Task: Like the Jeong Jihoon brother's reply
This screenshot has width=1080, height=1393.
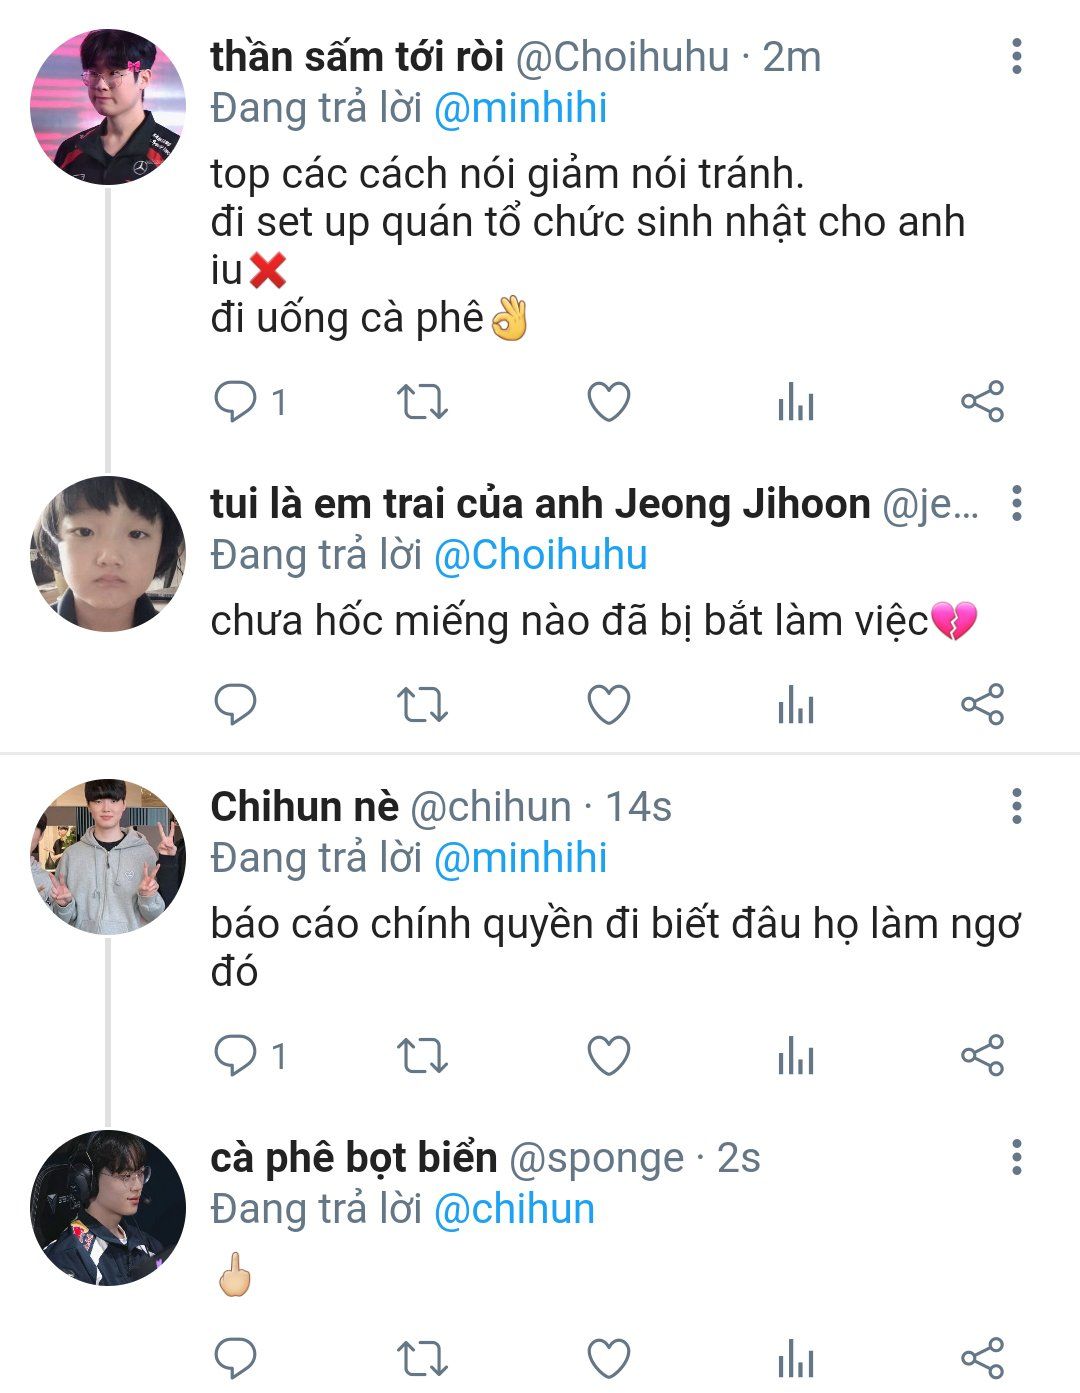Action: (x=608, y=705)
